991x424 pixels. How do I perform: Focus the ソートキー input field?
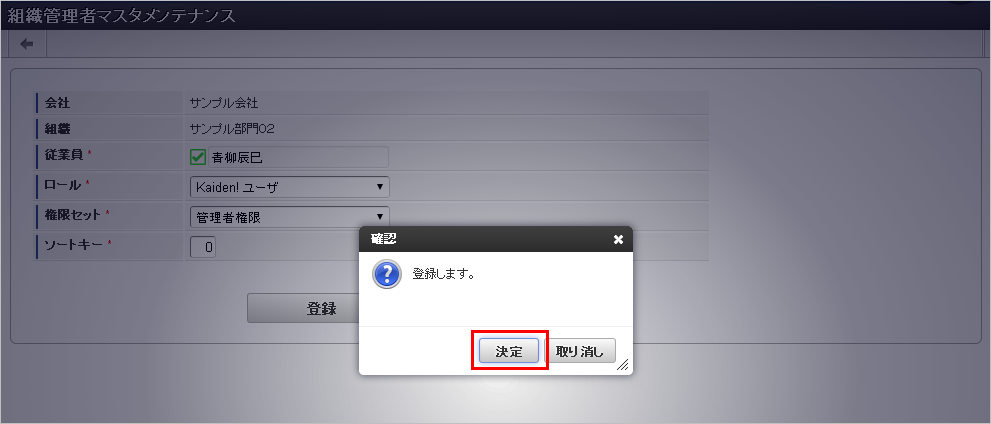203,247
